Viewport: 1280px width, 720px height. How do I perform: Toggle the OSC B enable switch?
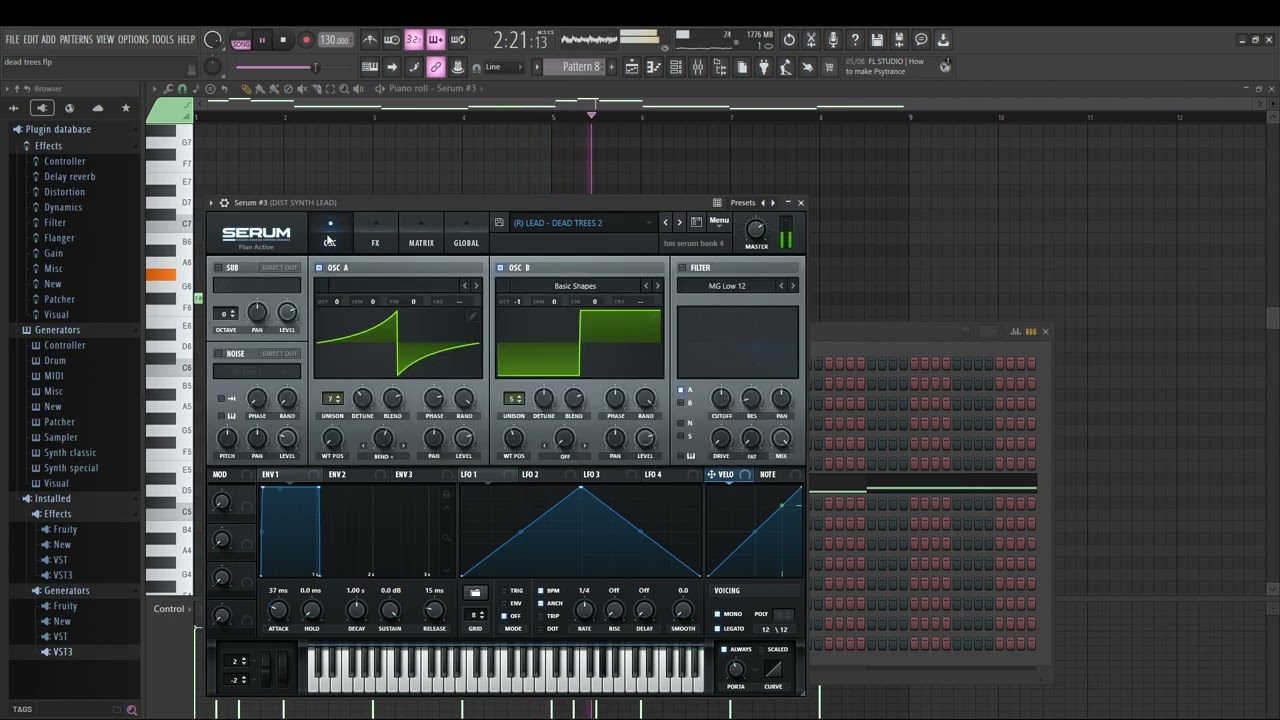(x=500, y=268)
